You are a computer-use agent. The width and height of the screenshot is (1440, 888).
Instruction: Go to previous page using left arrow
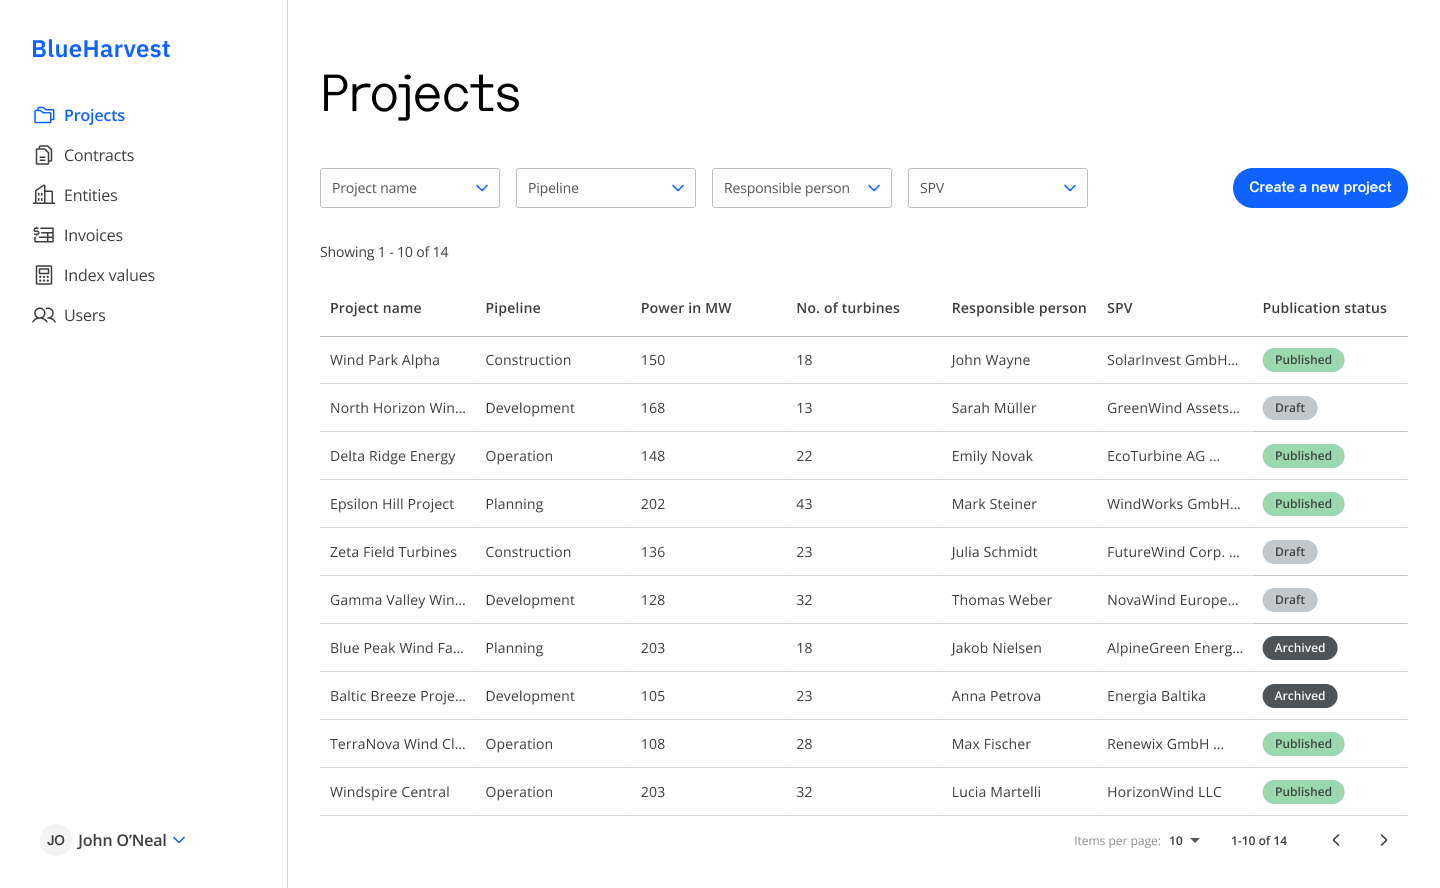(1336, 840)
